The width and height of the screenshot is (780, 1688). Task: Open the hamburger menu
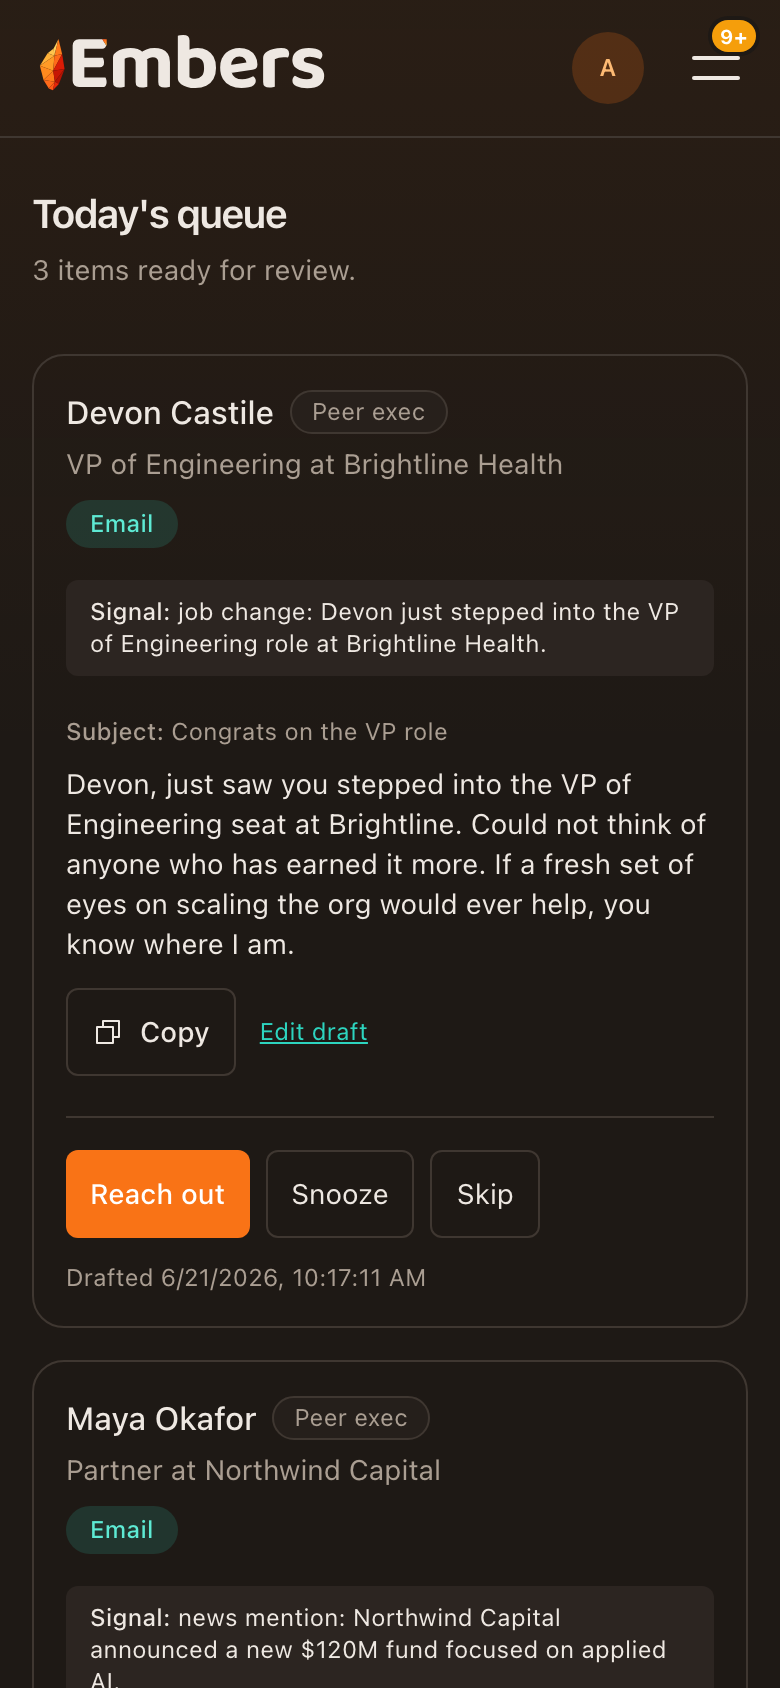click(x=716, y=67)
